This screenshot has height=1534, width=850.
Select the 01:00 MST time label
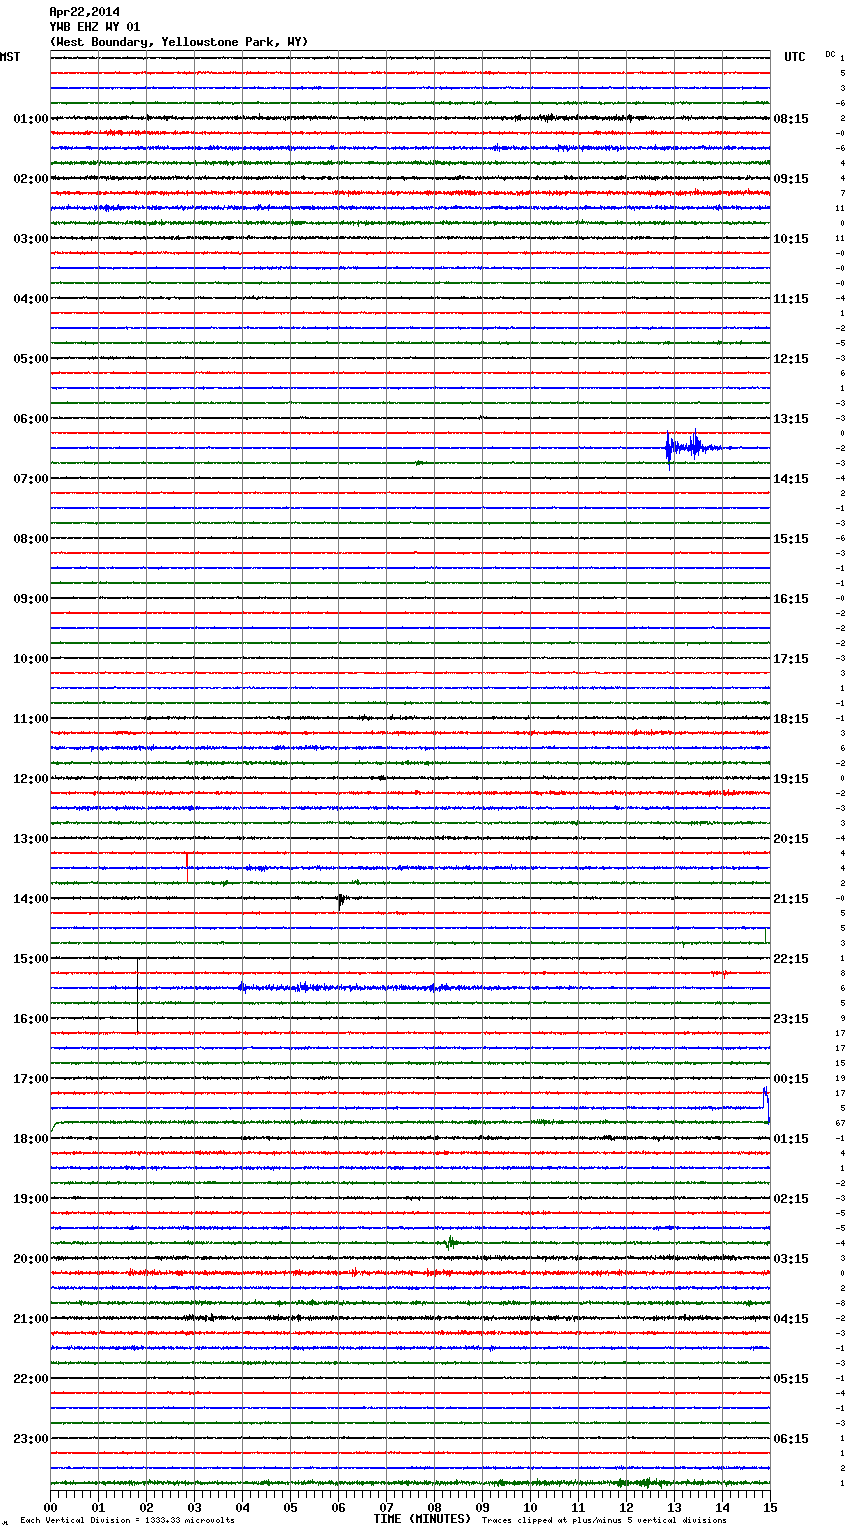pyautogui.click(x=30, y=119)
